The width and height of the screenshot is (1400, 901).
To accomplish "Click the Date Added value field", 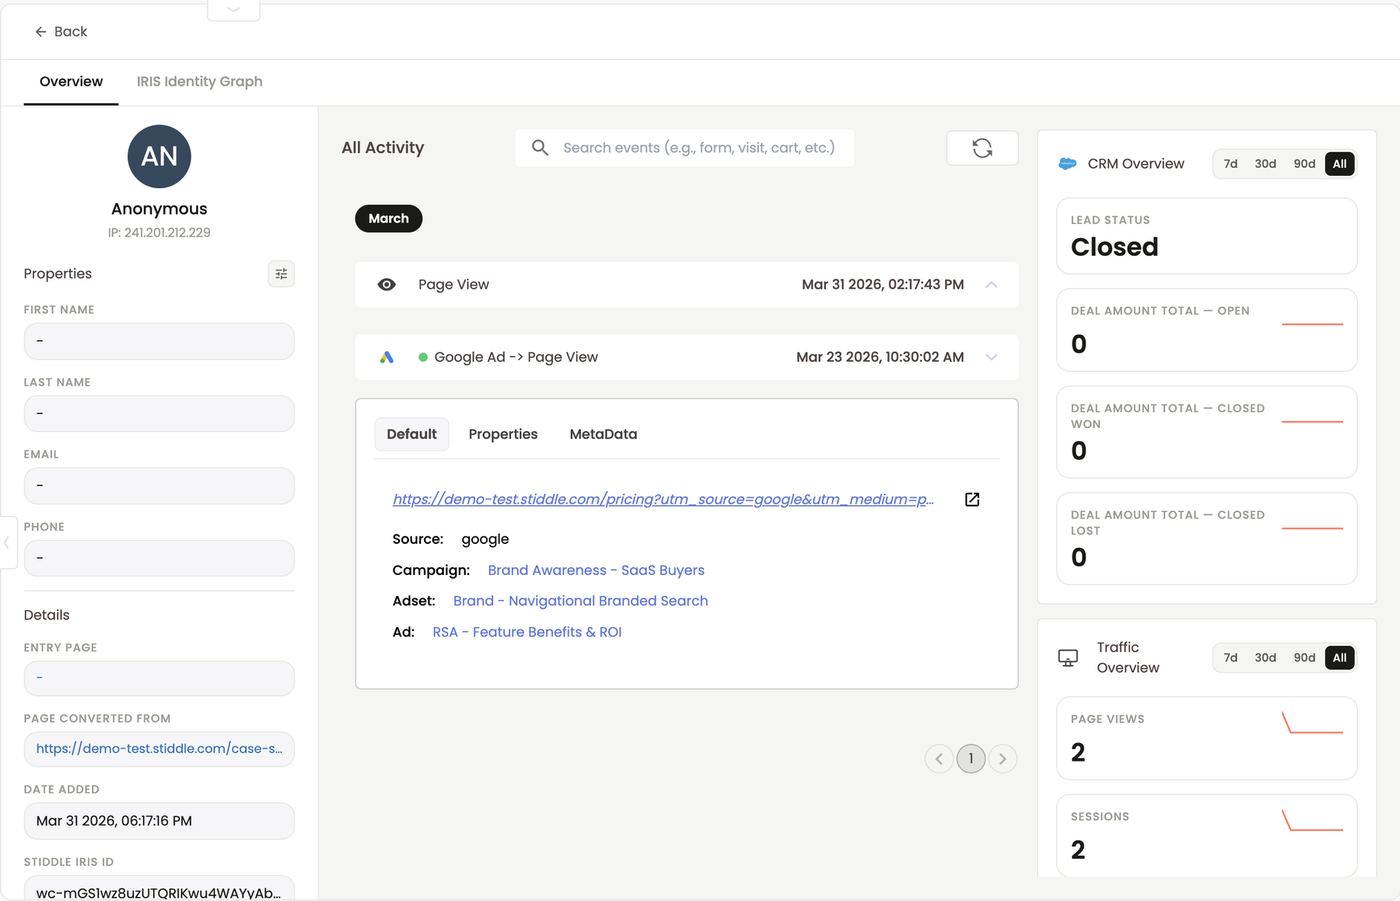I will [159, 821].
